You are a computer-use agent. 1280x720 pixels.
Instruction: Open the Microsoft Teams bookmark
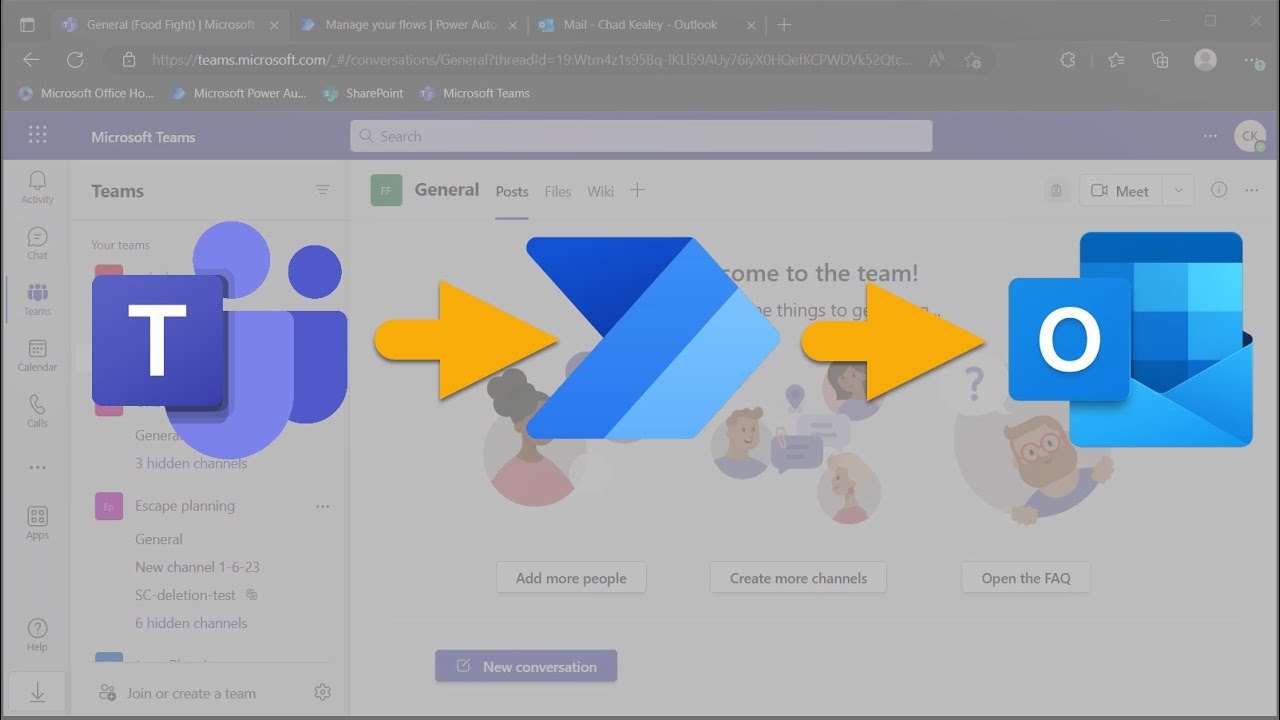pos(475,93)
